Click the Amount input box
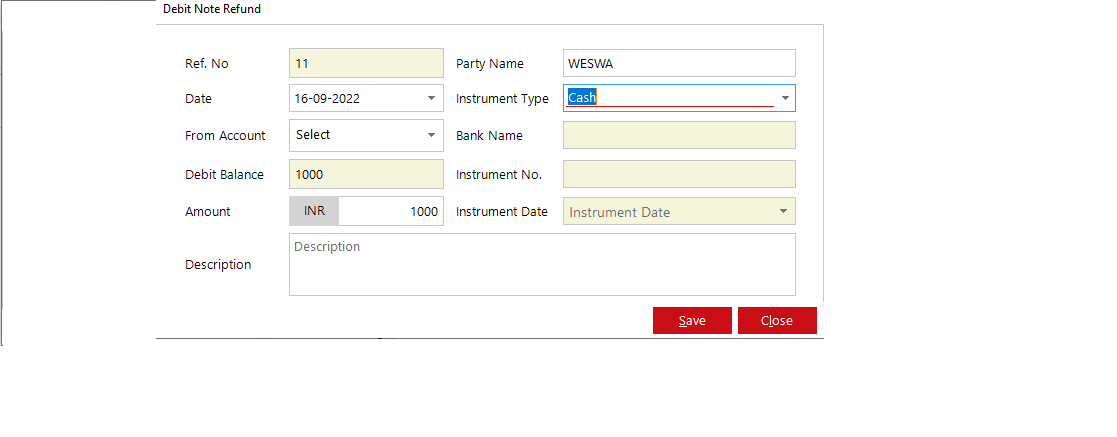 click(x=391, y=211)
